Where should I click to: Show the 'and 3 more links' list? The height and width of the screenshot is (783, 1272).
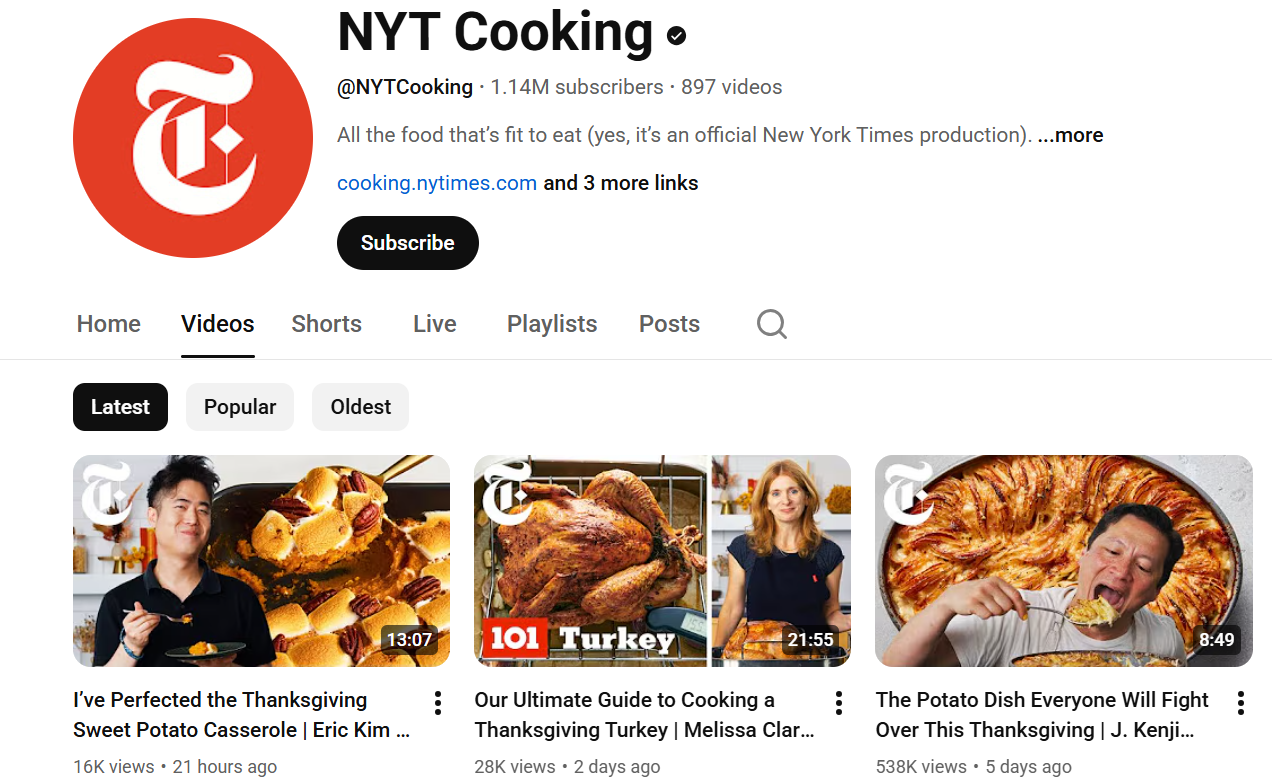pos(621,183)
